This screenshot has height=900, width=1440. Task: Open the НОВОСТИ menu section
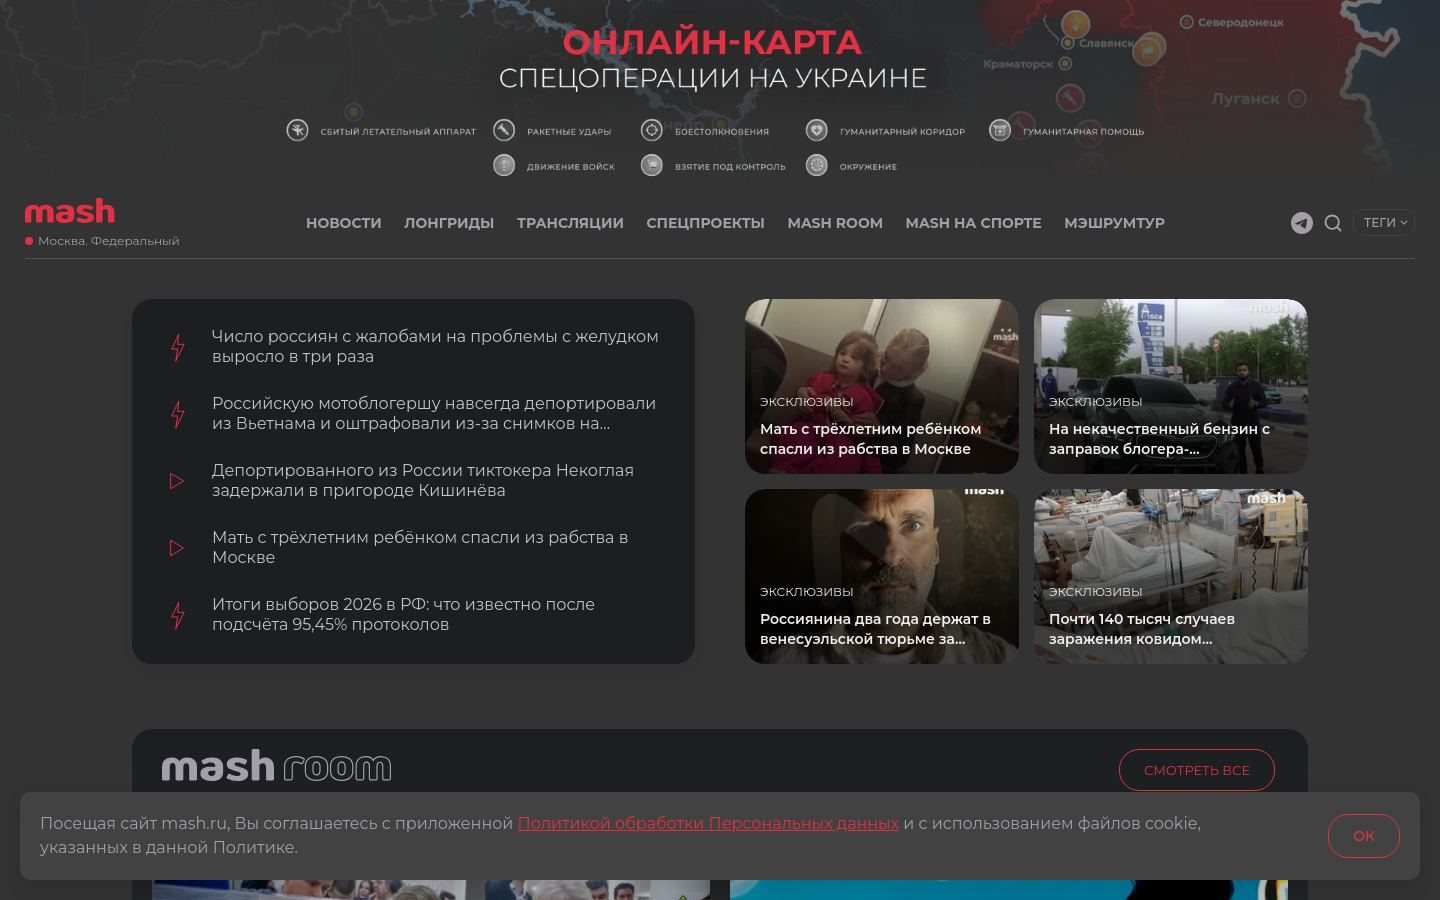(344, 223)
